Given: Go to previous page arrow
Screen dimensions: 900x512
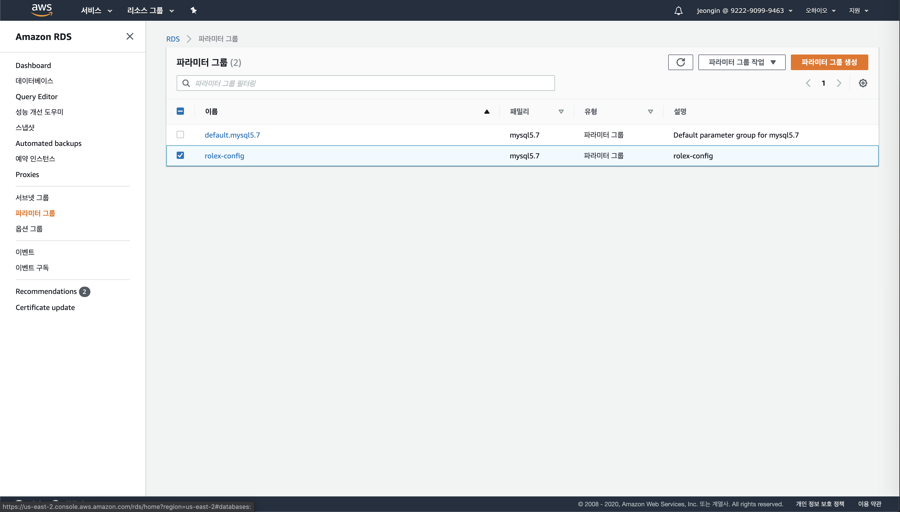Looking at the screenshot, I should click(808, 83).
